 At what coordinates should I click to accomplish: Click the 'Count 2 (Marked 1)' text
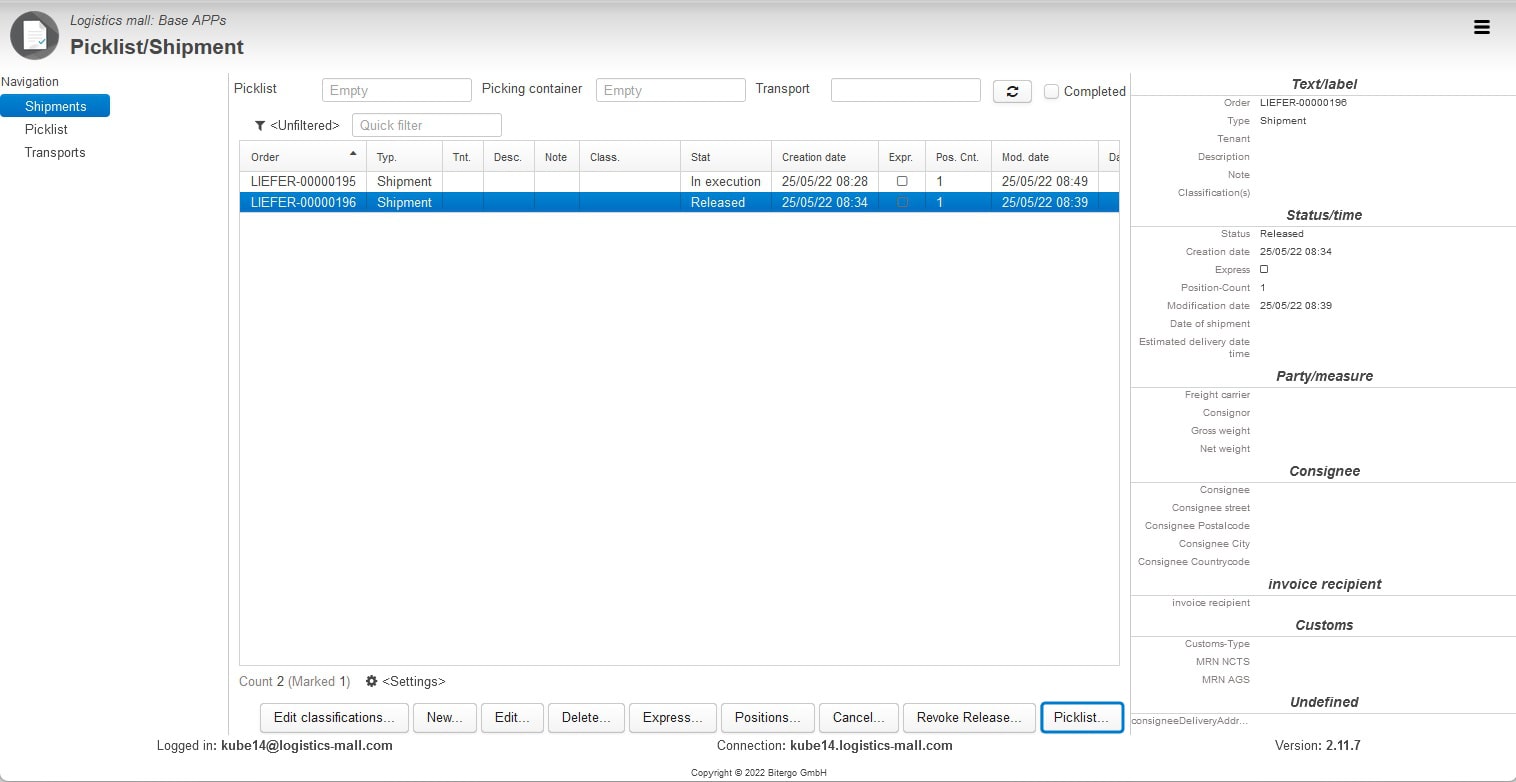pyautogui.click(x=294, y=681)
